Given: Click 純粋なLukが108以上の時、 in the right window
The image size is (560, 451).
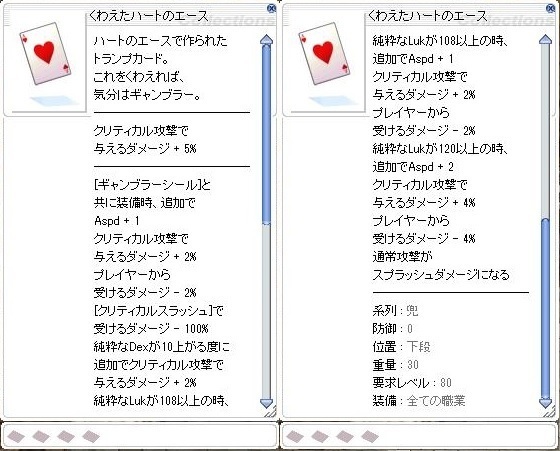Looking at the screenshot, I should (x=440, y=41).
